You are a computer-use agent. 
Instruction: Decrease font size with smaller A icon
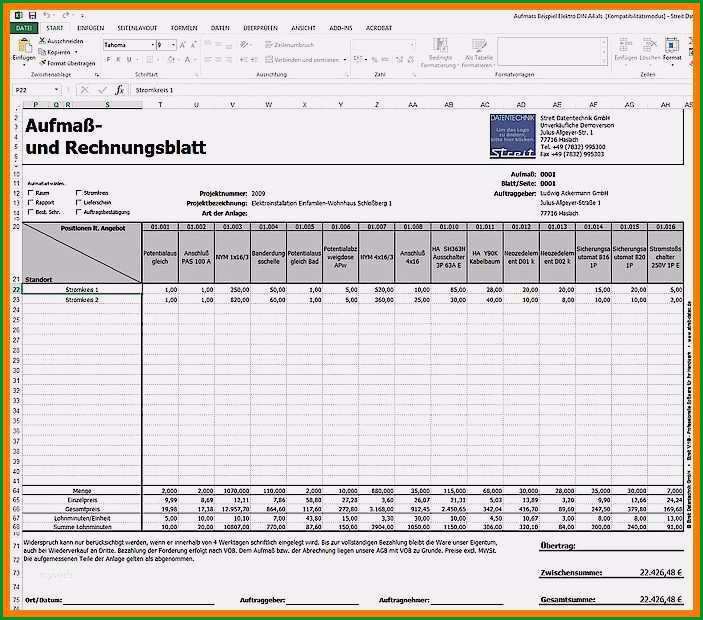(193, 45)
